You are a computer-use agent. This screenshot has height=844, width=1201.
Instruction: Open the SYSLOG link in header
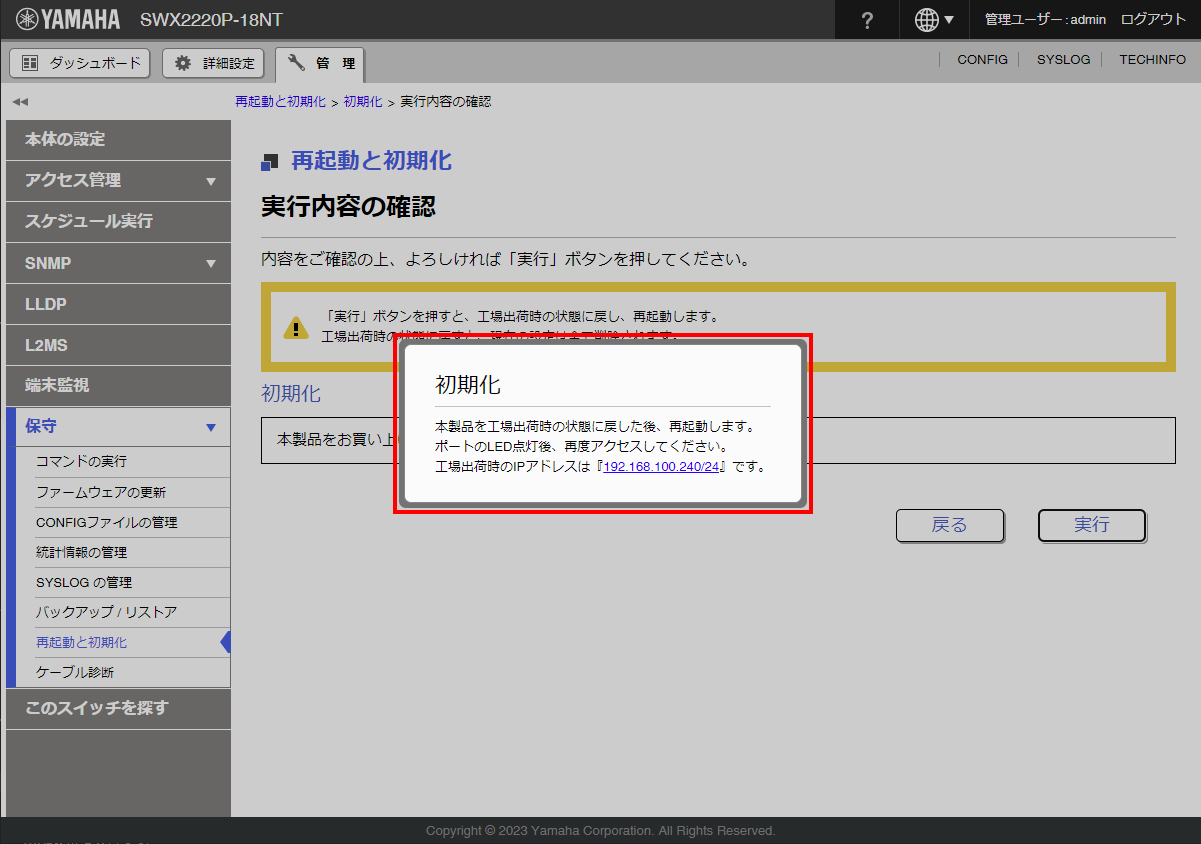(1063, 60)
